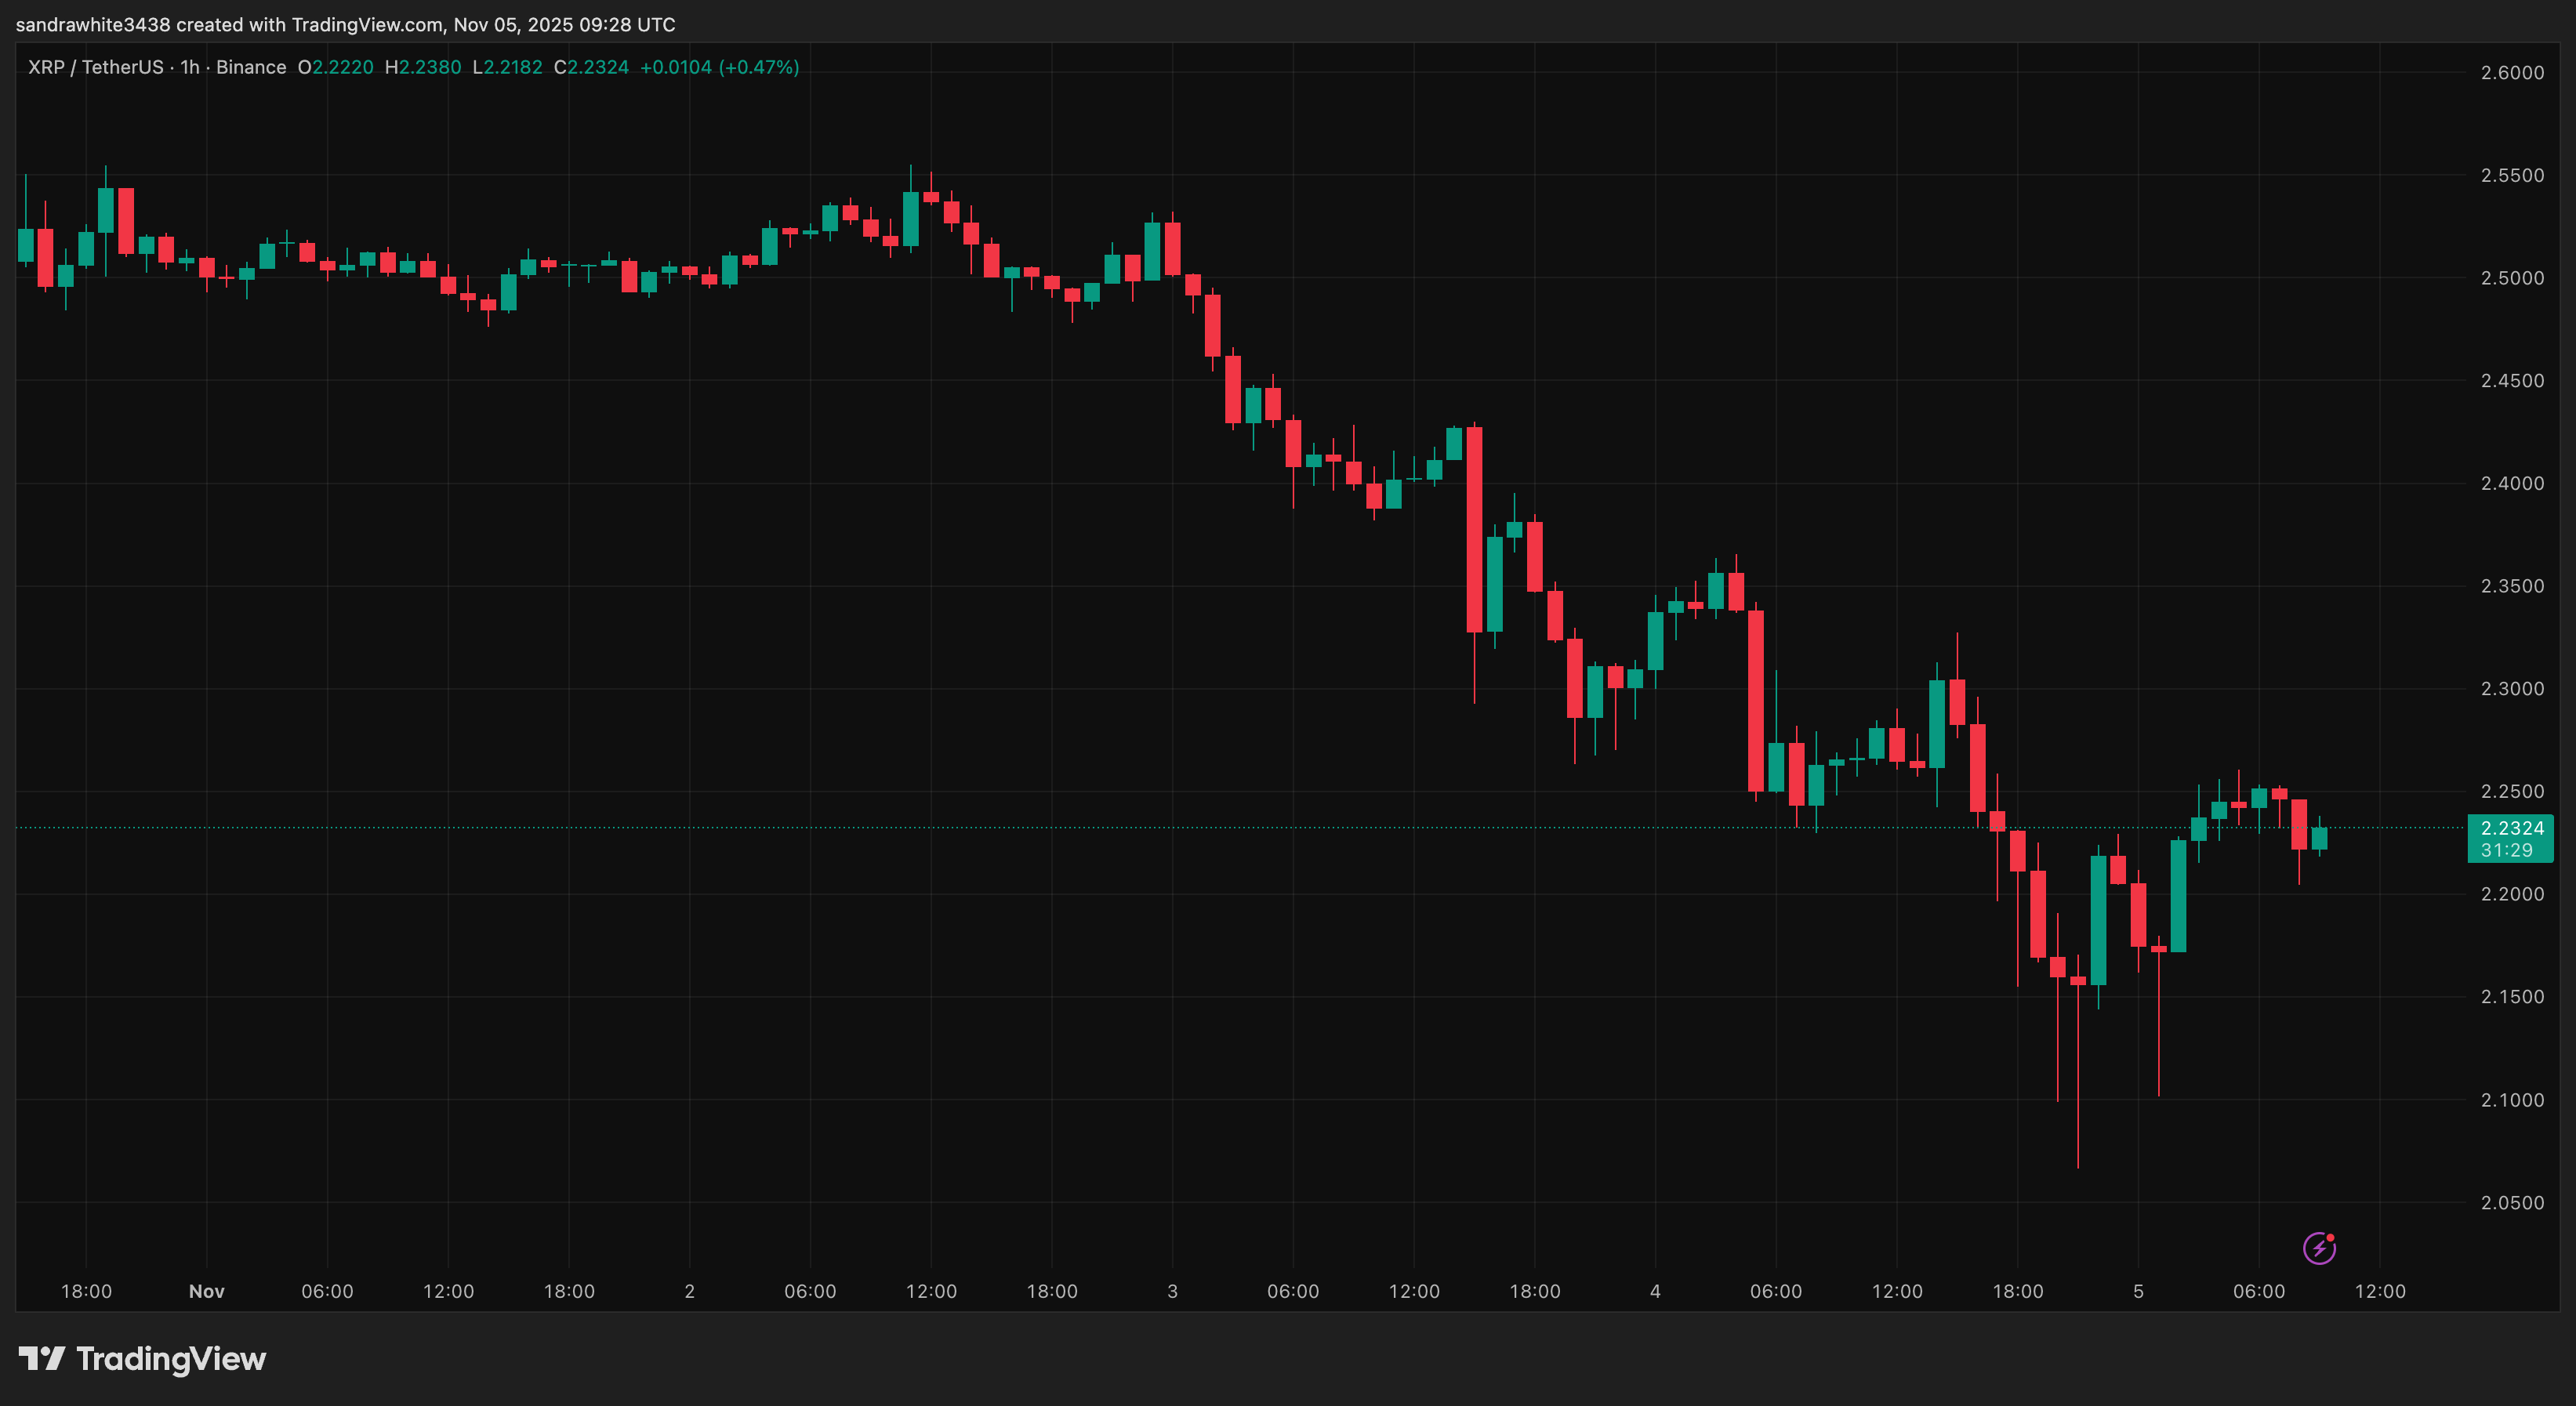Select the green 2.2324 last price label
Screen dimensions: 2576x1406
[2510, 828]
